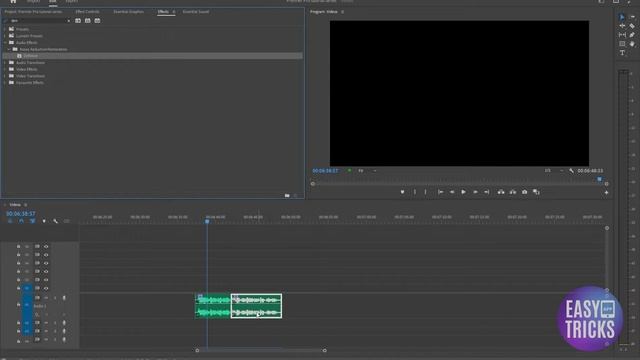
Task: Enable voice-over record on the bottom audio track
Action: (x=64, y=339)
